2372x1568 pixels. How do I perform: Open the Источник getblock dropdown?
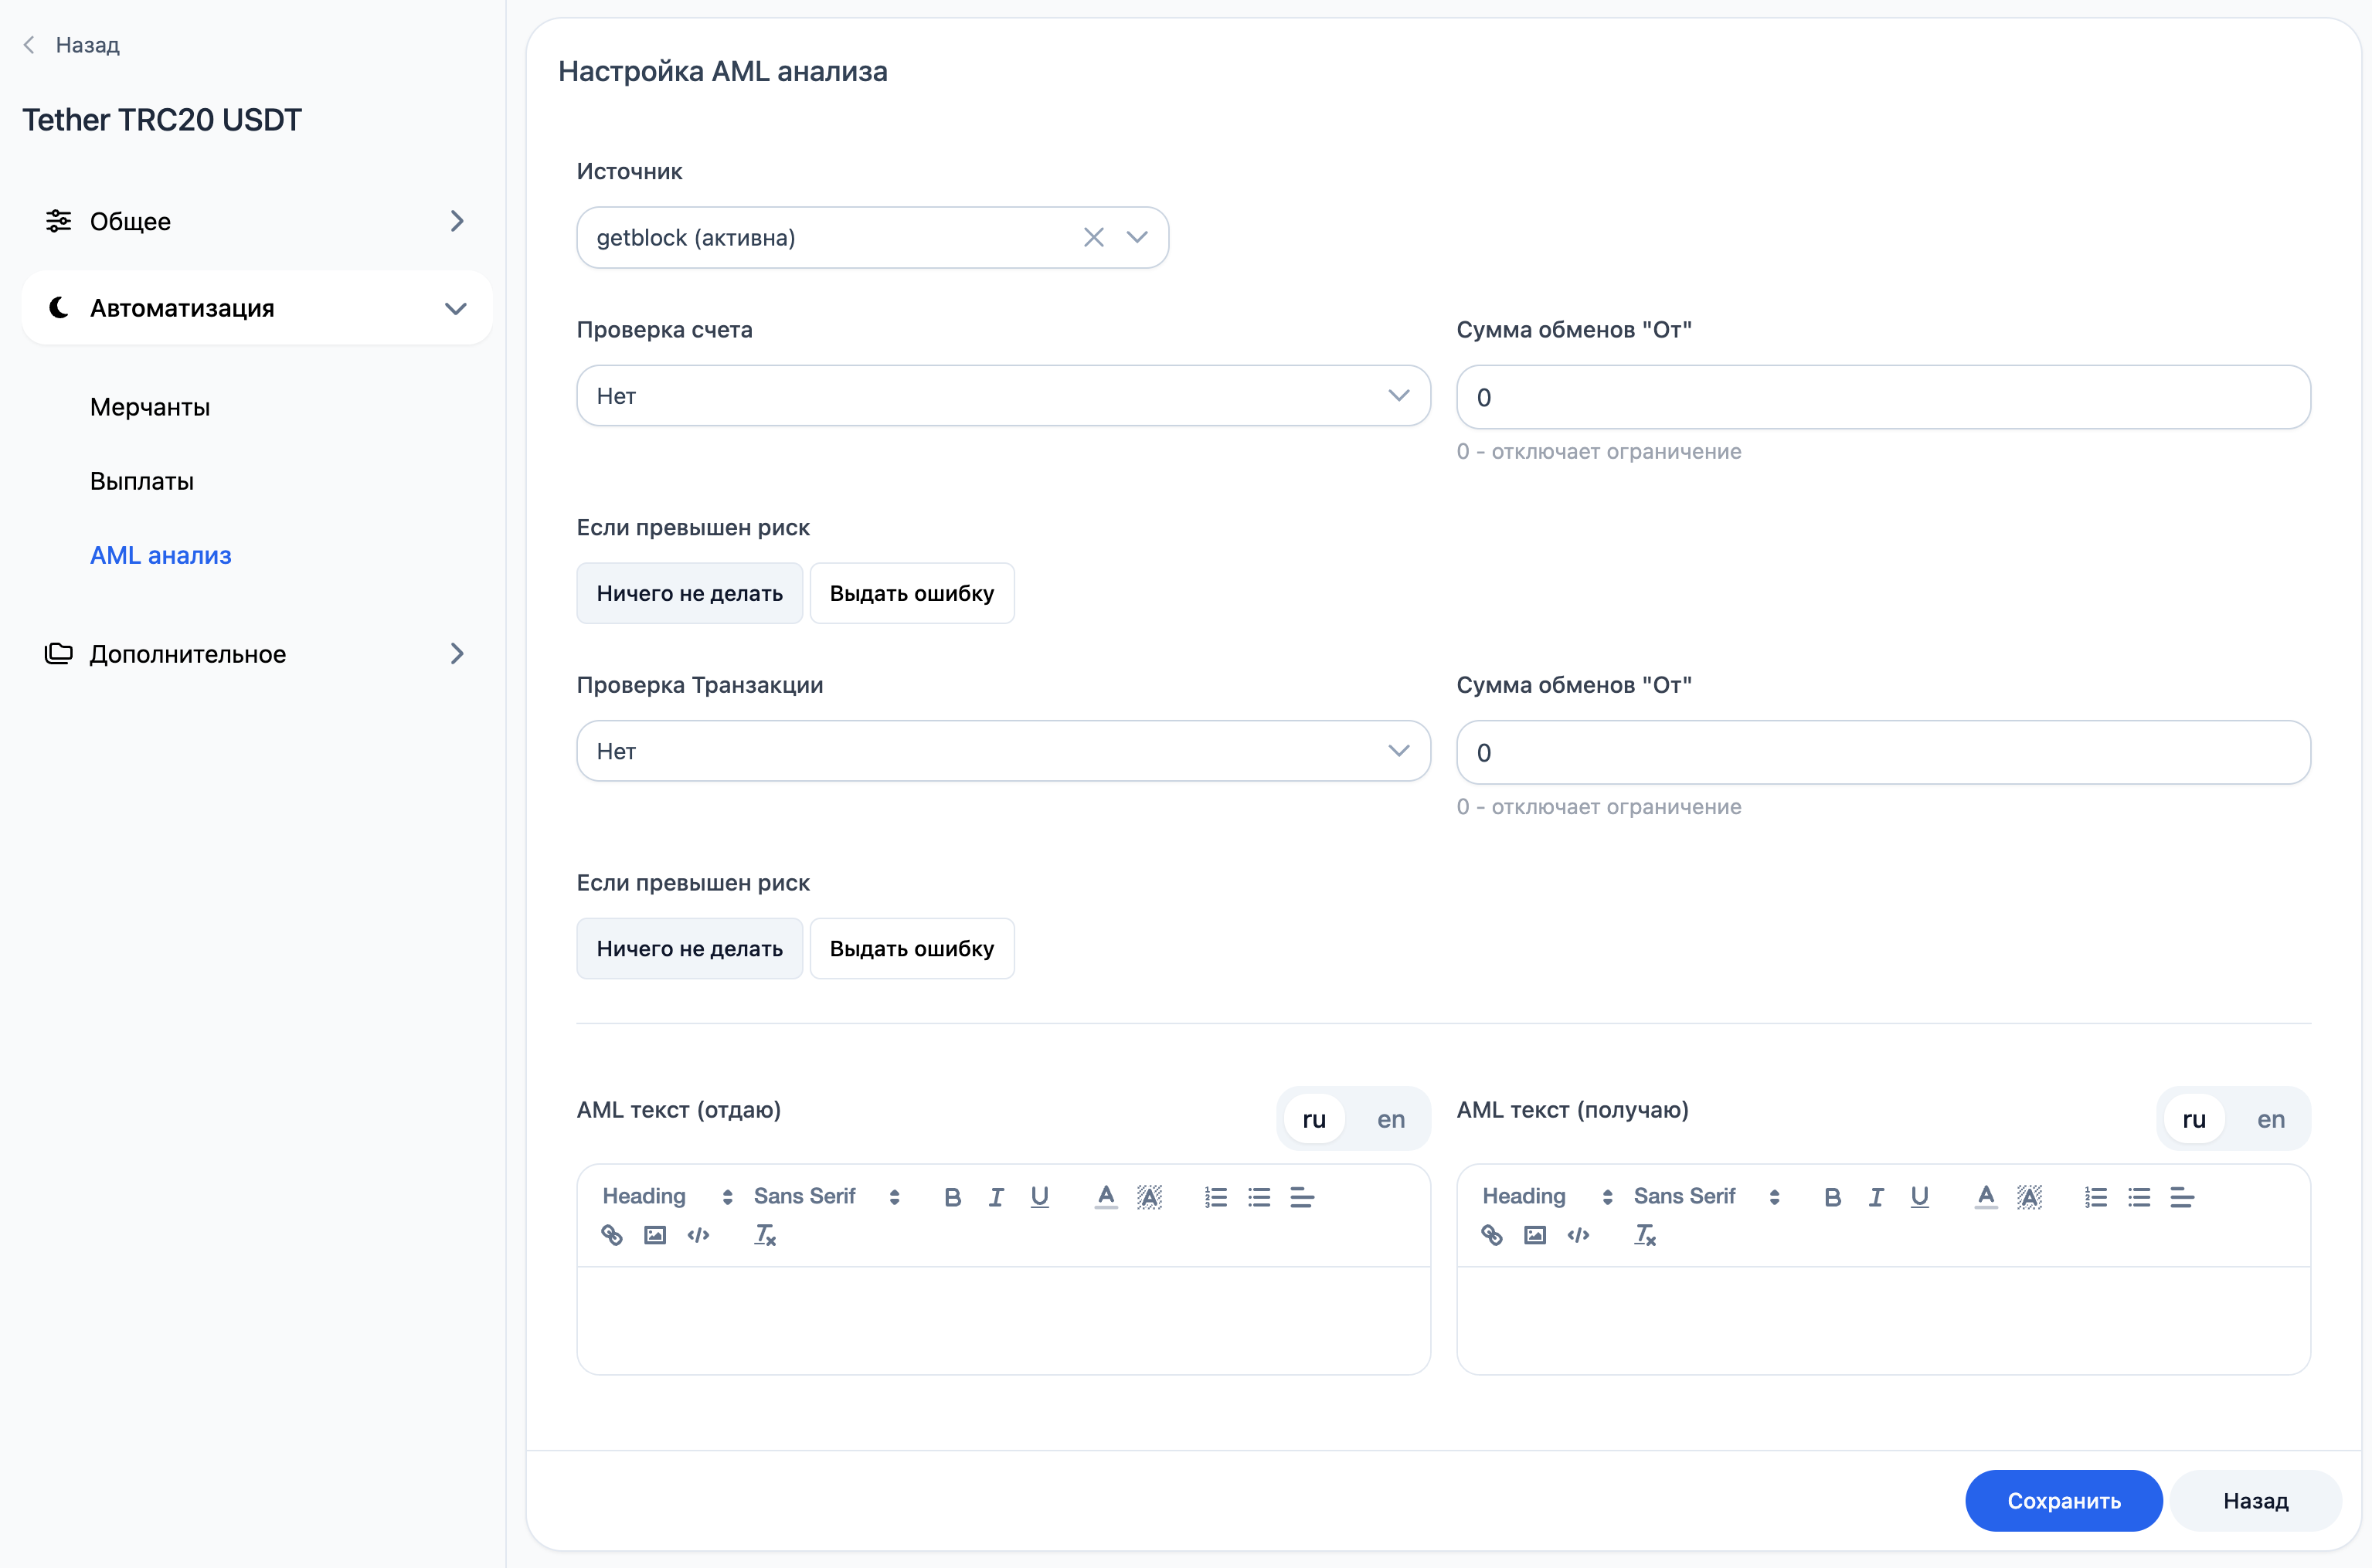872,238
